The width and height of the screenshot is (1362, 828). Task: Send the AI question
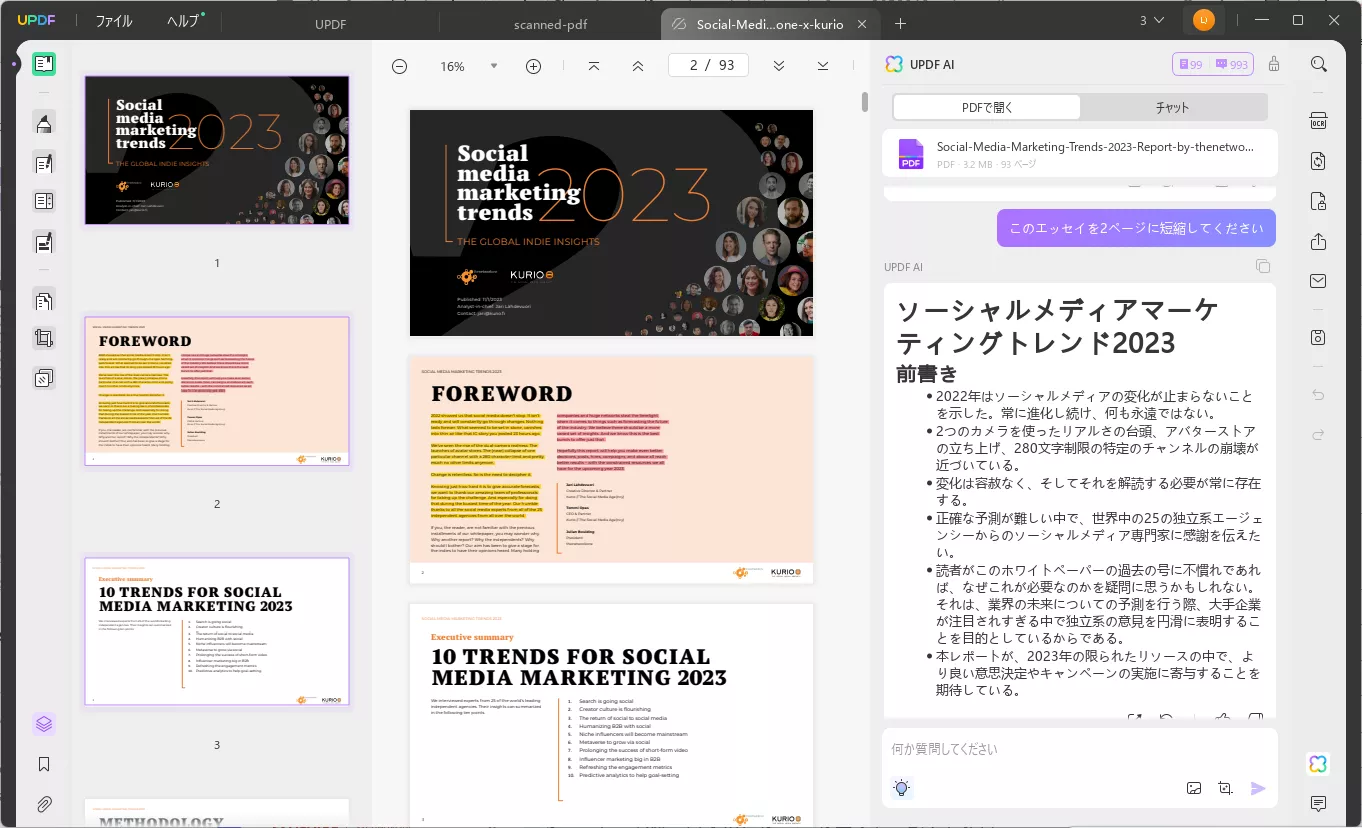pyautogui.click(x=1258, y=788)
